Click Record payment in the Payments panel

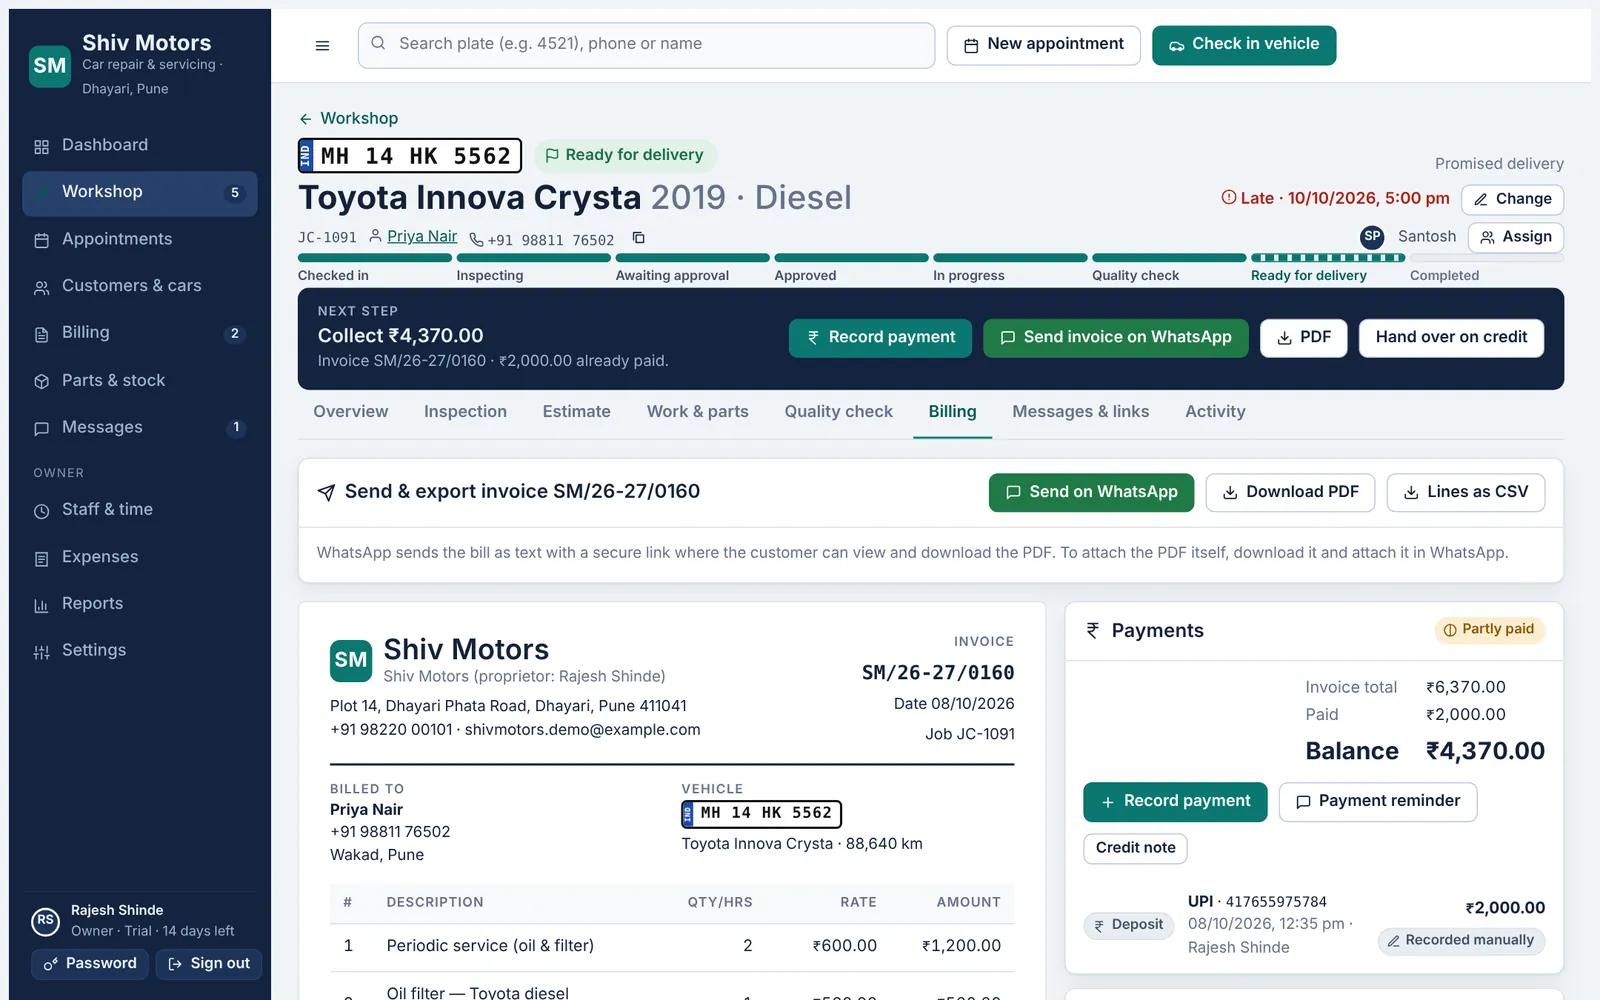[1175, 802]
